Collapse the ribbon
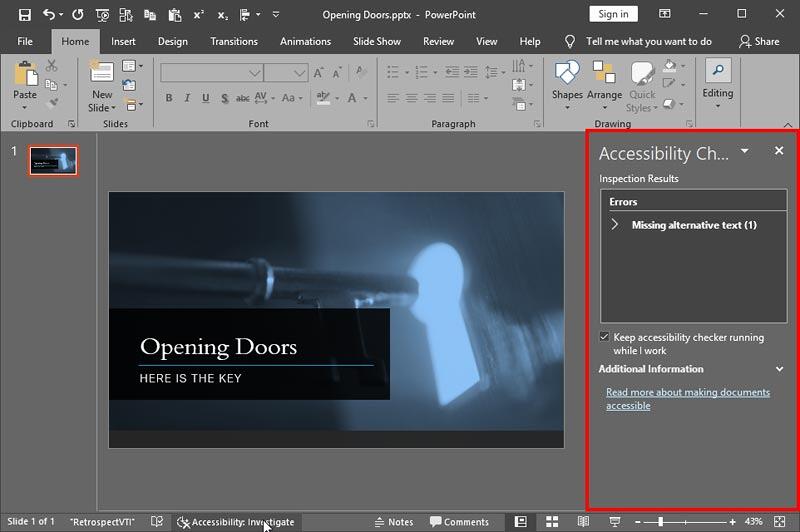This screenshot has width=800, height=532. click(x=788, y=124)
